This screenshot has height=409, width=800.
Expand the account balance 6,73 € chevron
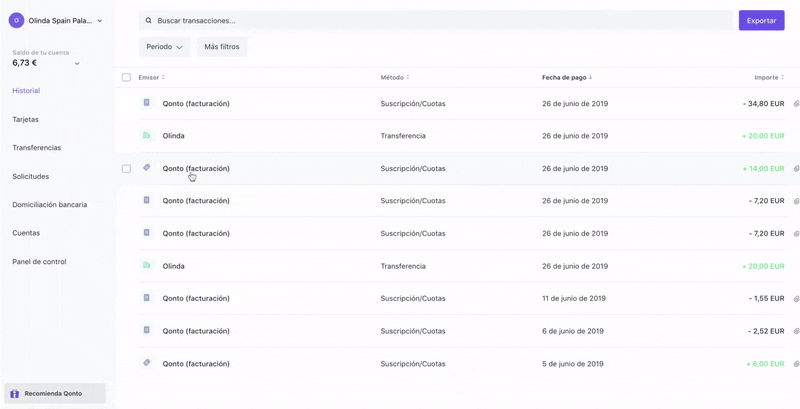[x=77, y=64]
